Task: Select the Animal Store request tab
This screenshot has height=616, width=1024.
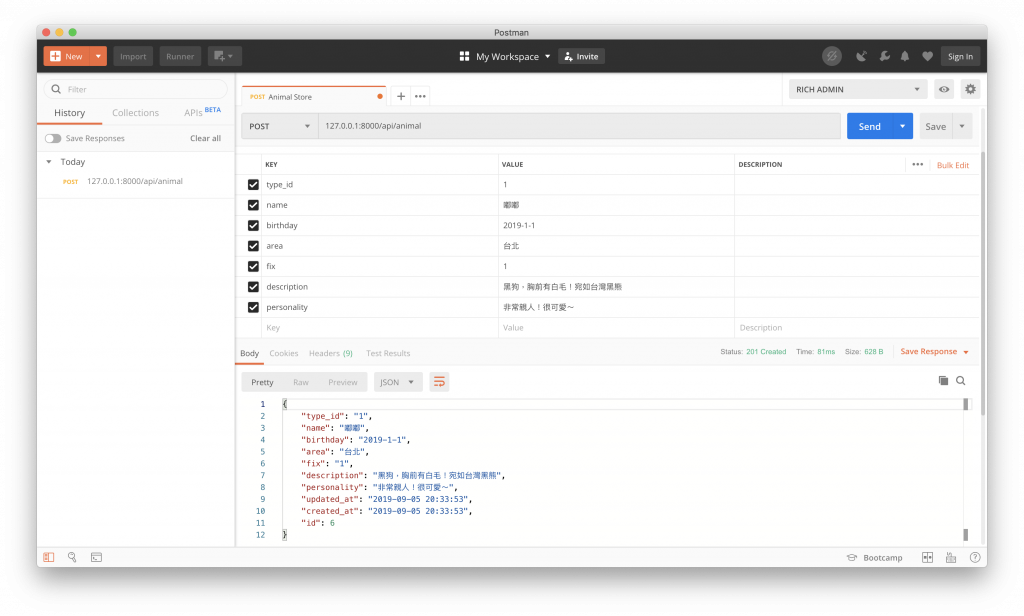Action: click(312, 97)
